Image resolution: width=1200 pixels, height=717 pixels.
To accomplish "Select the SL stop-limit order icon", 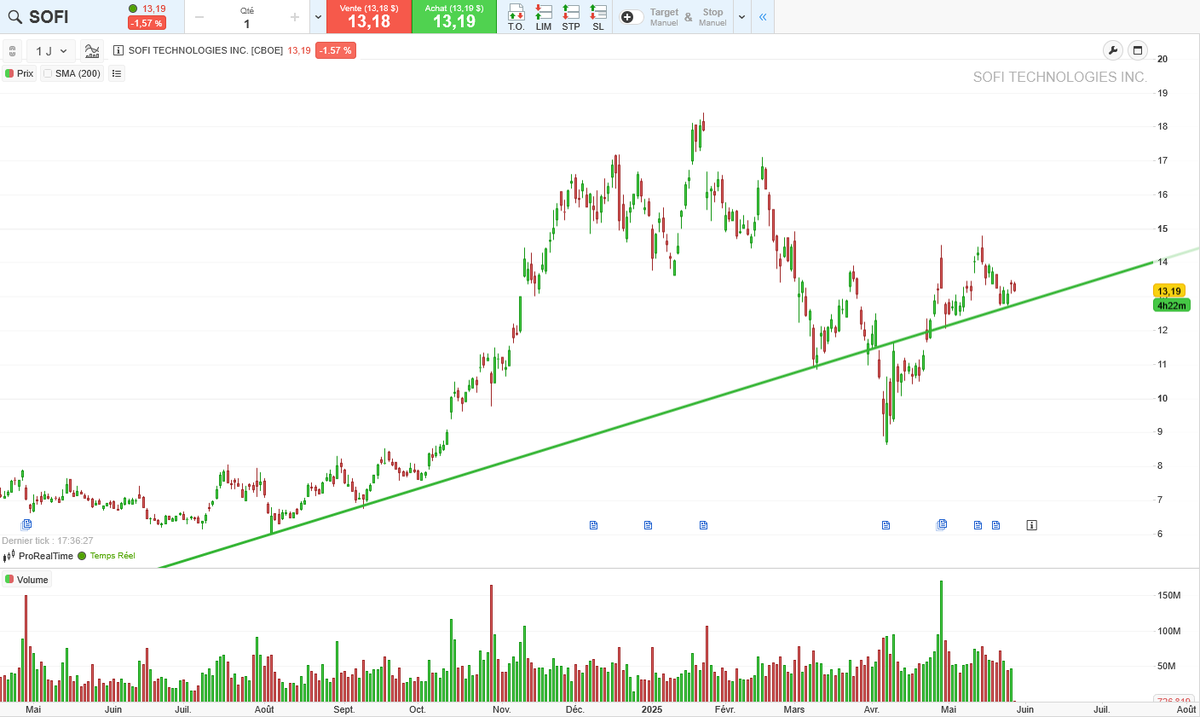I will coord(598,17).
